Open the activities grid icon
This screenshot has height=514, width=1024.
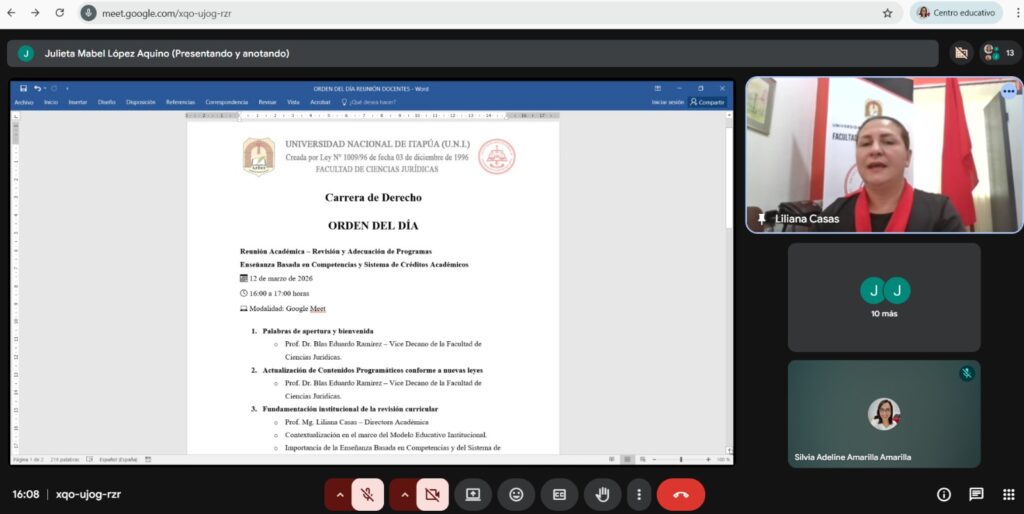(x=1008, y=494)
